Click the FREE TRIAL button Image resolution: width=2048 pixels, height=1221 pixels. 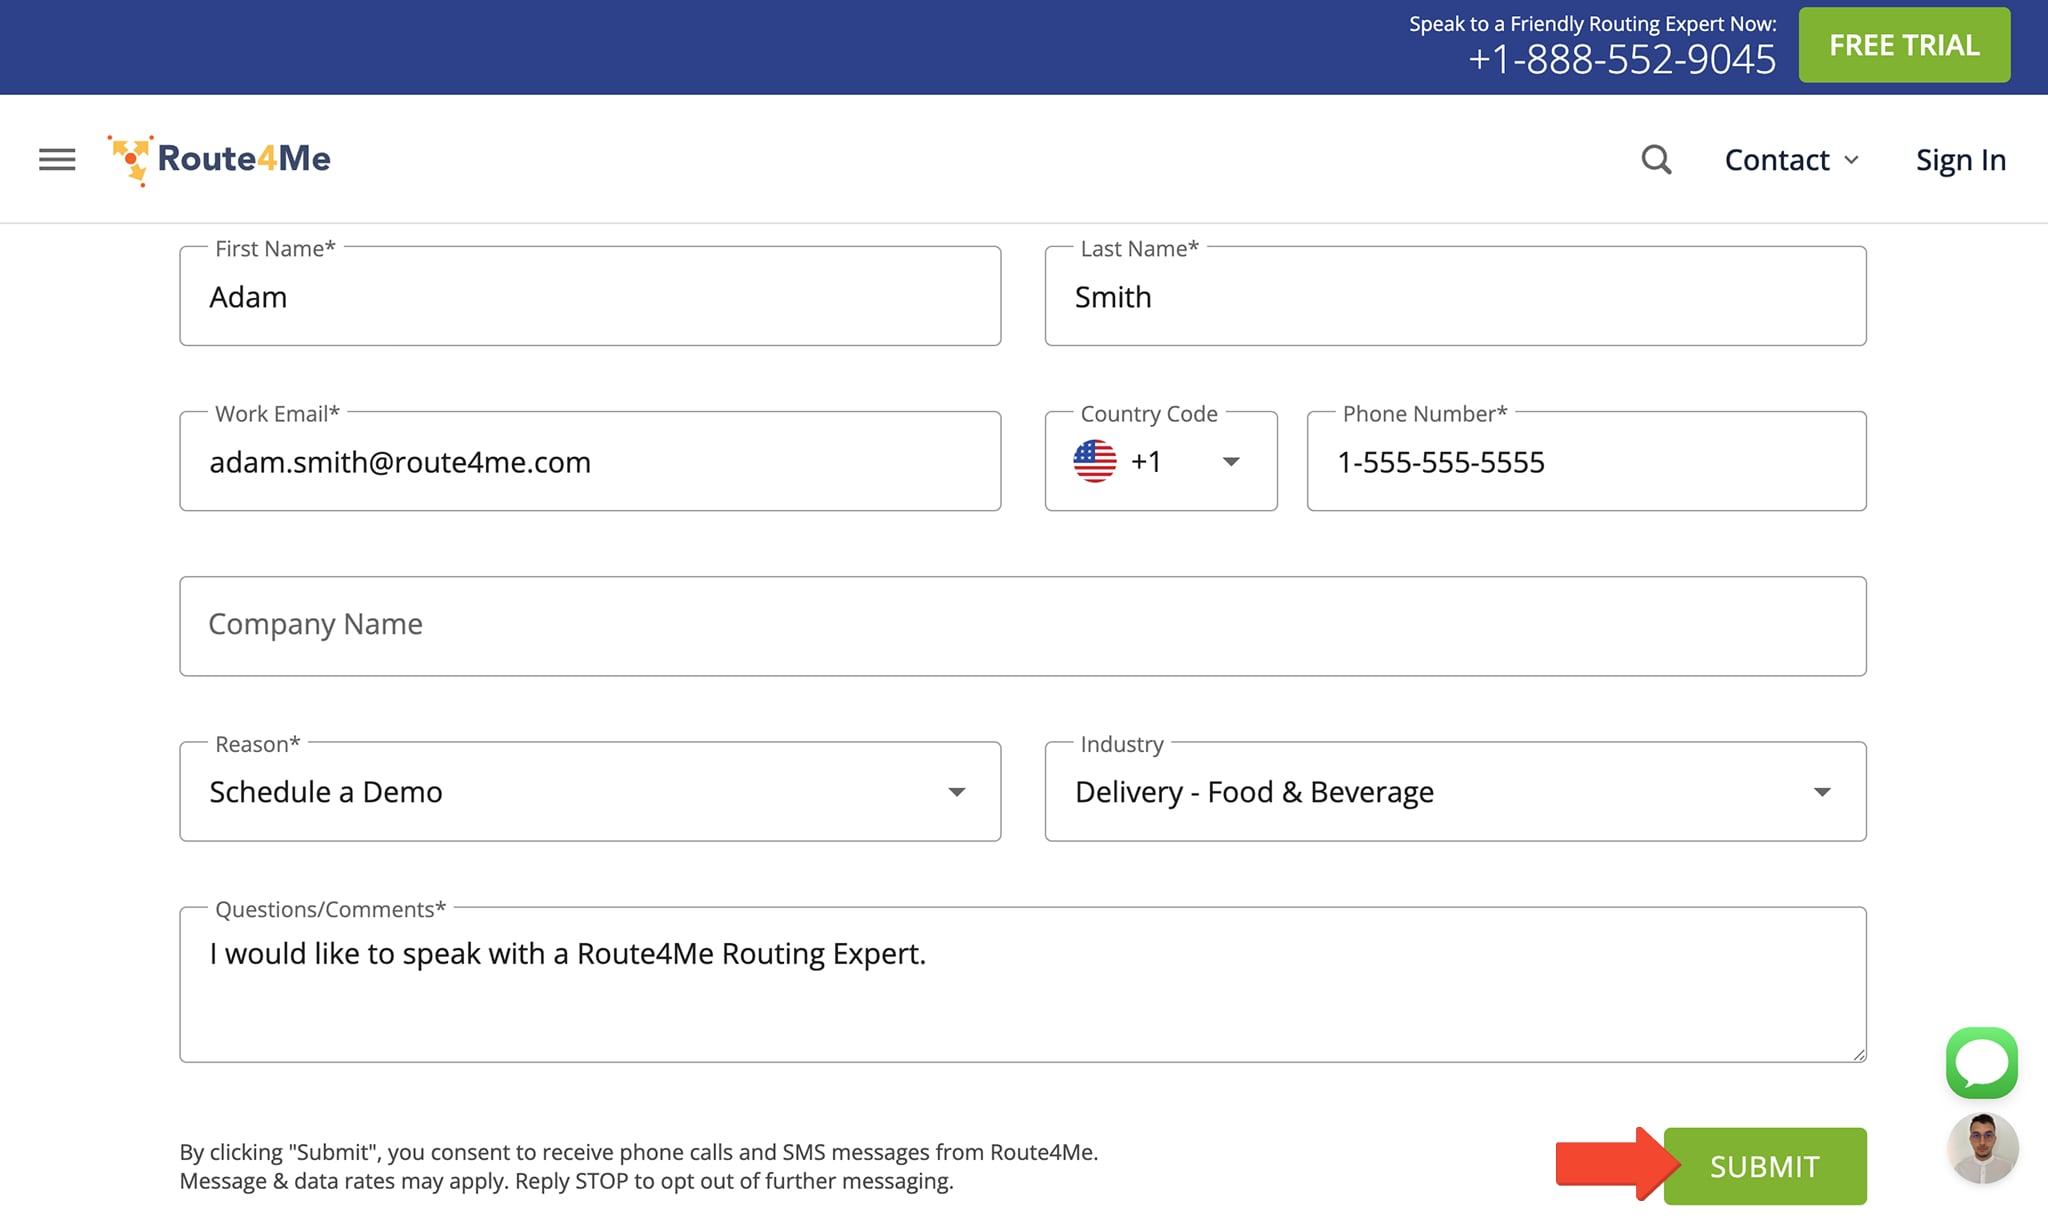click(x=1904, y=45)
